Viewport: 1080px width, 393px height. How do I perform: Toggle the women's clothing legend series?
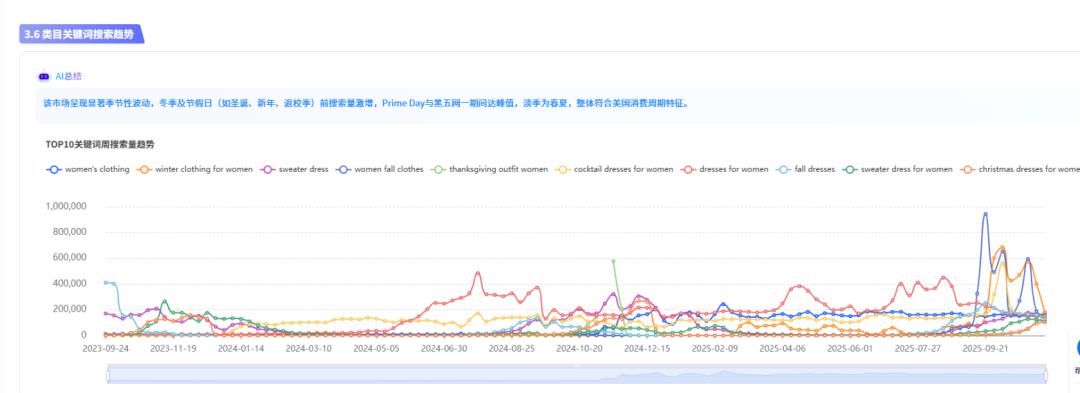click(x=87, y=169)
